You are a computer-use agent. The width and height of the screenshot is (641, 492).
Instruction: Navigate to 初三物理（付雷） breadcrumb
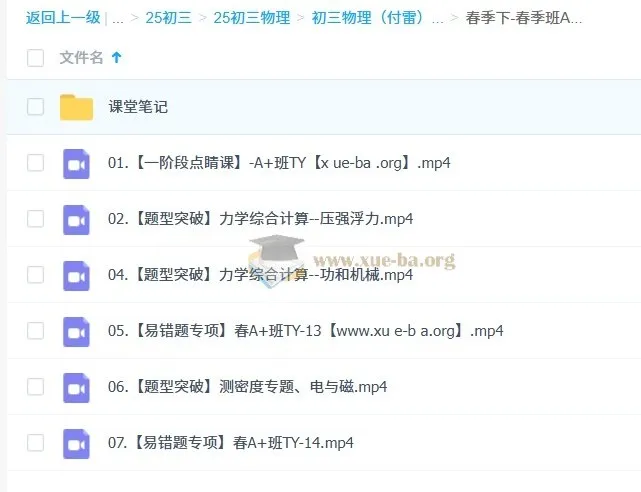368,18
